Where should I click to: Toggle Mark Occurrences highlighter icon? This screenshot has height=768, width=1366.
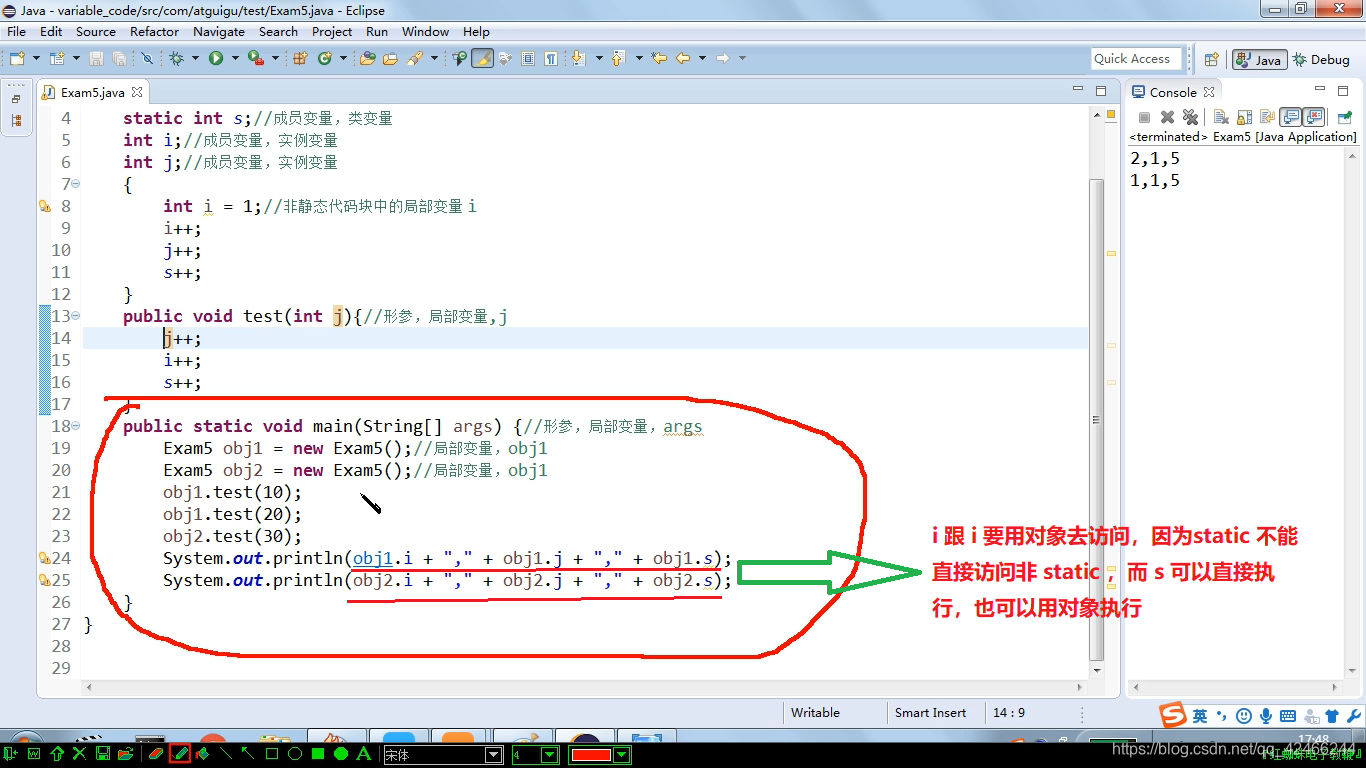pos(482,59)
